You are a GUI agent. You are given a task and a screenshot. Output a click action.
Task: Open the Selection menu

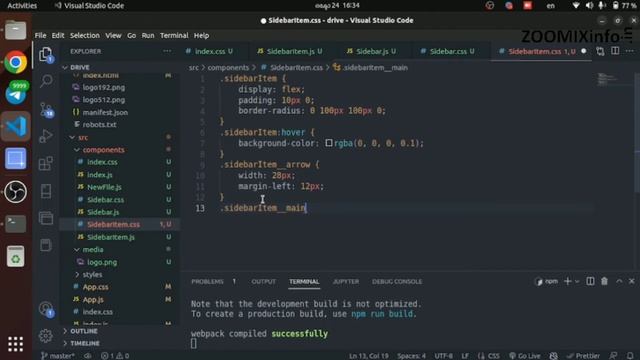[x=84, y=36]
